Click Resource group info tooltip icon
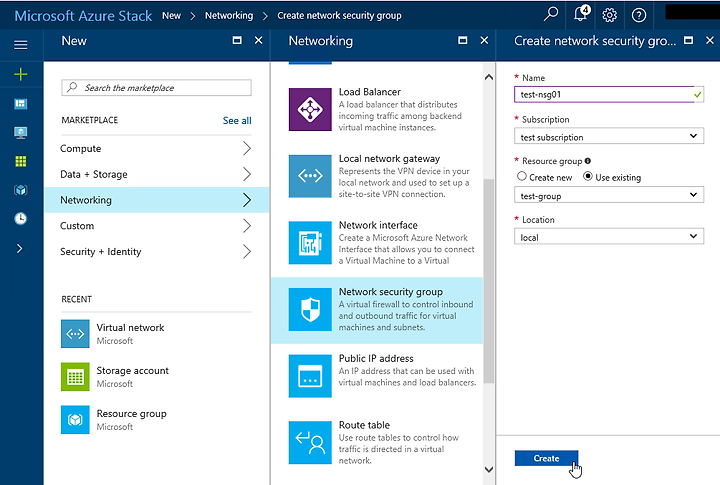The image size is (720, 485). pyautogui.click(x=588, y=161)
